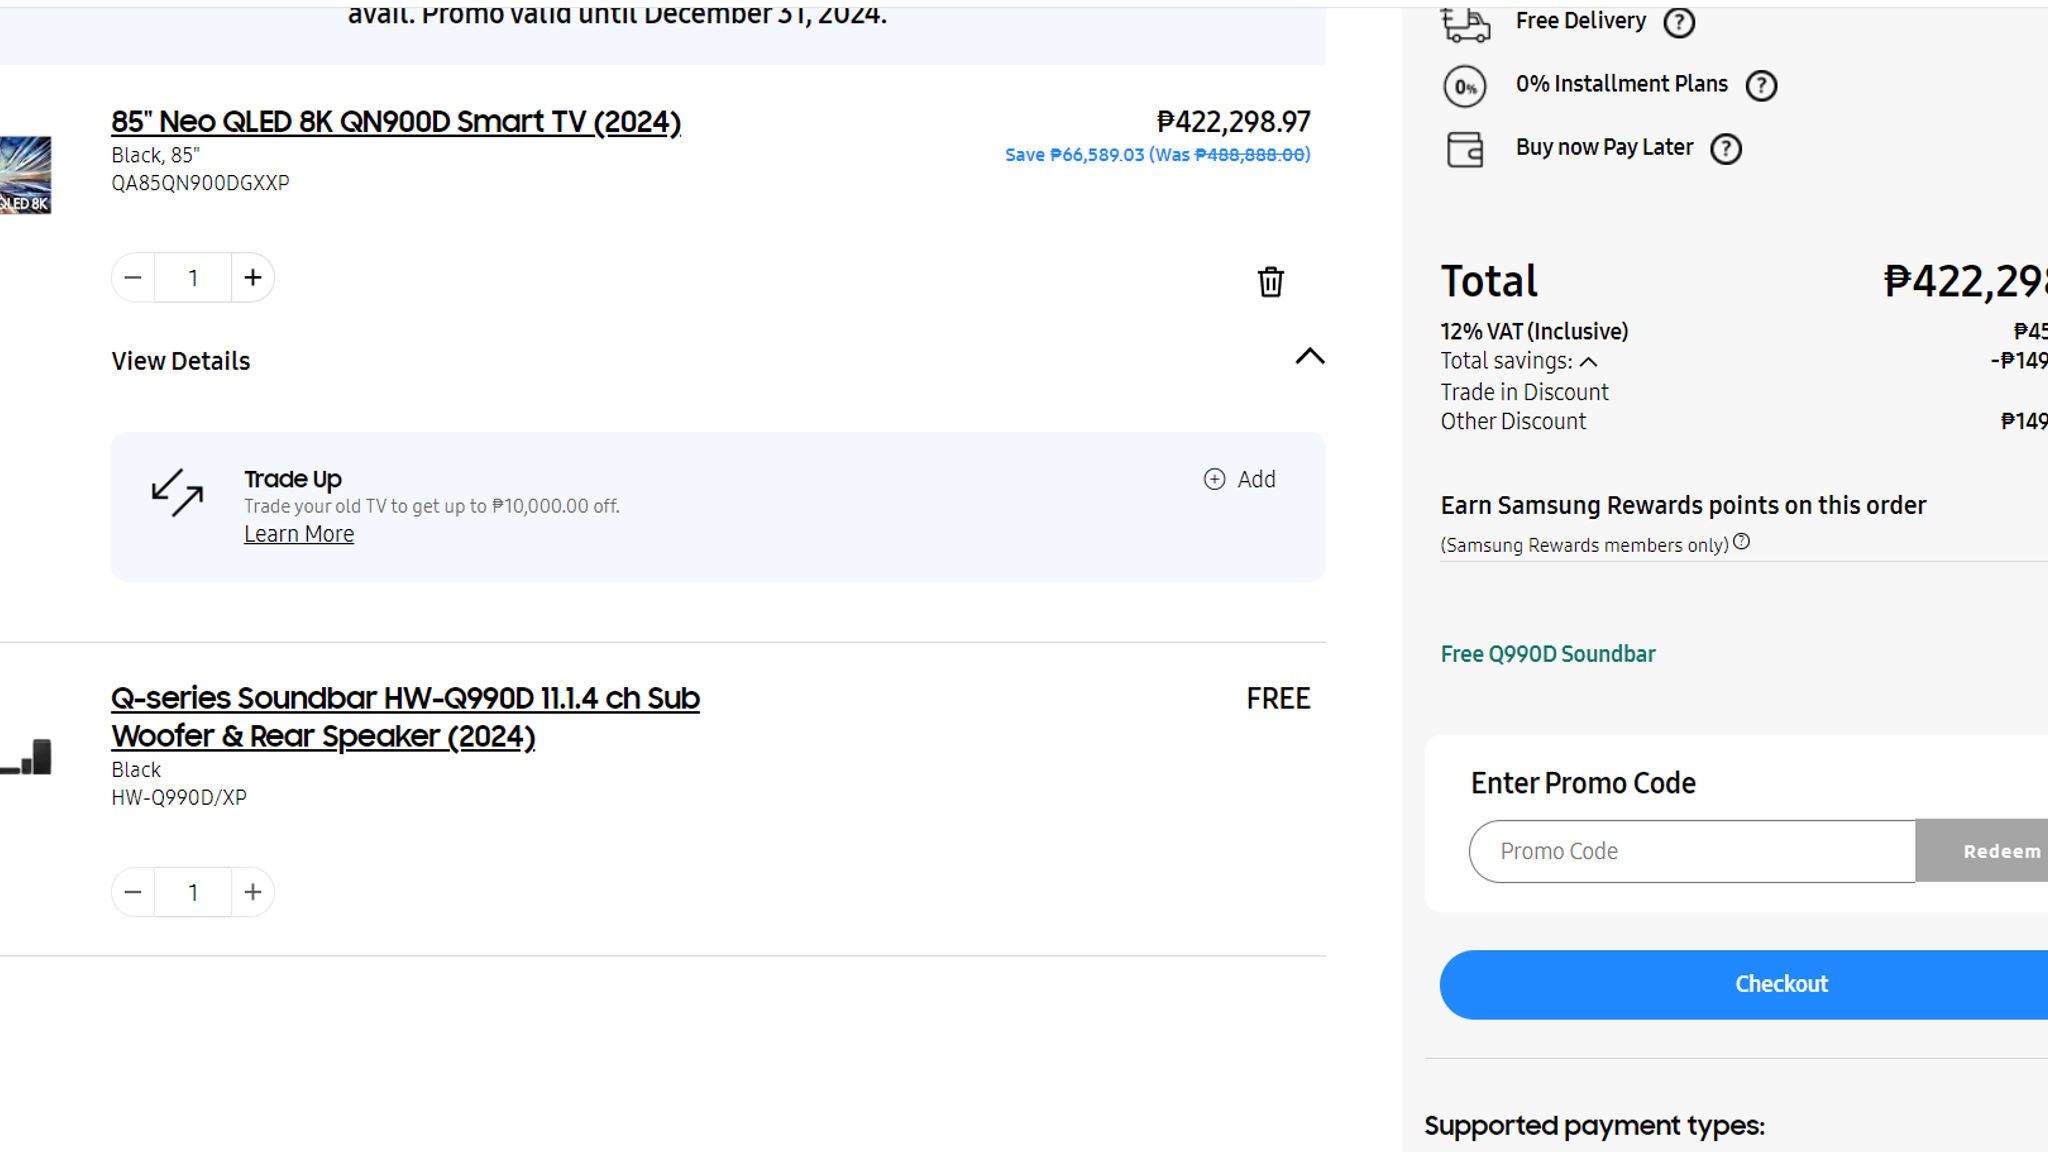Click the Checkout button

click(x=1781, y=983)
